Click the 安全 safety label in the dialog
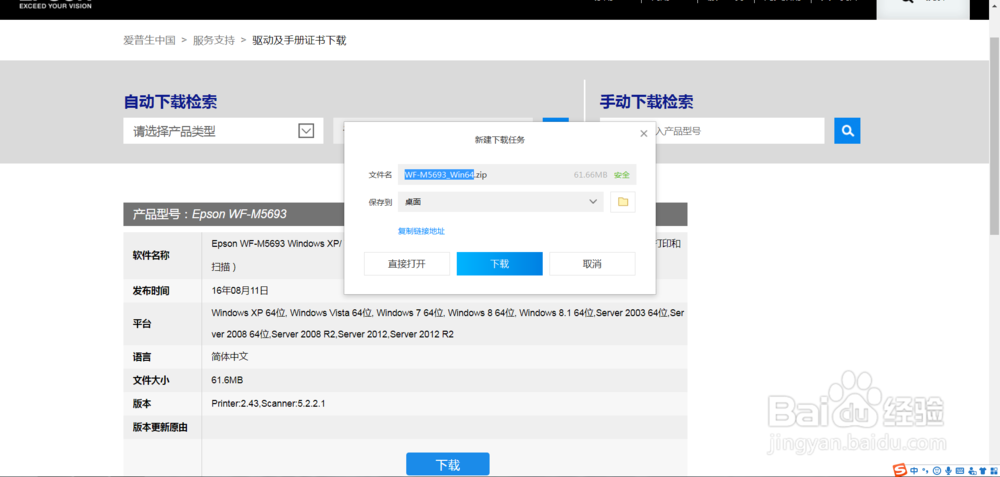The image size is (1000, 477). [x=621, y=175]
